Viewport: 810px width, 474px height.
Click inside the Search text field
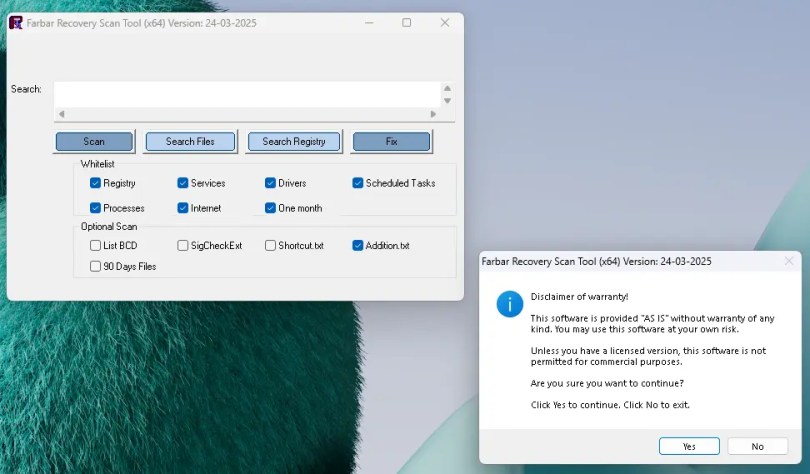point(247,94)
